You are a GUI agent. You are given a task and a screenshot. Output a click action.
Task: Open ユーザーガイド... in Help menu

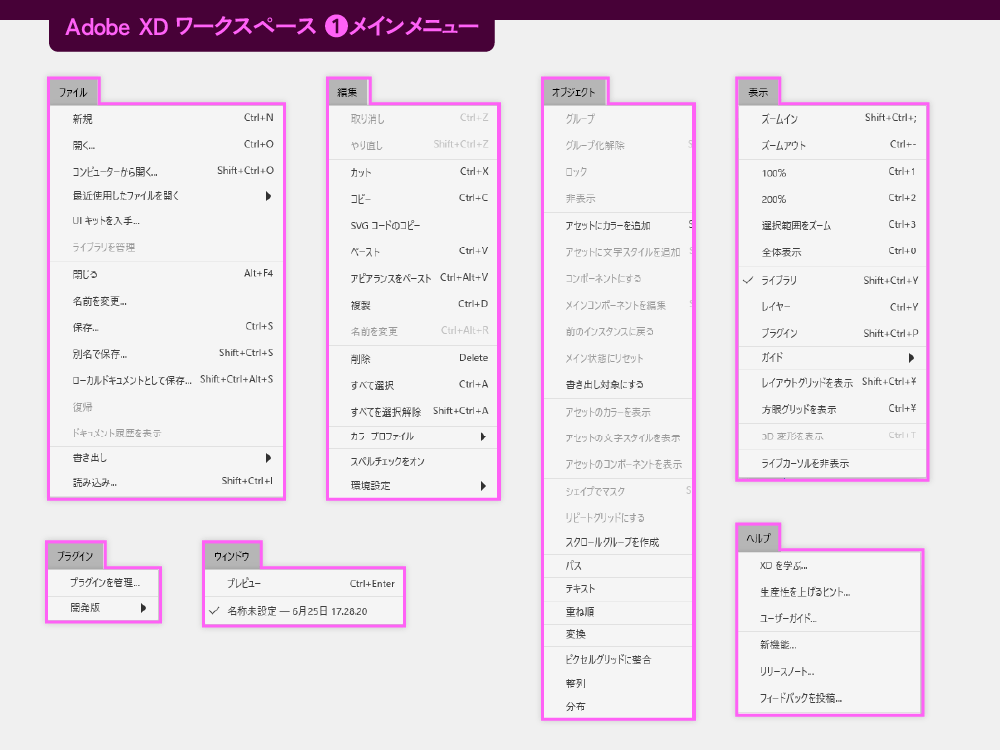click(830, 618)
